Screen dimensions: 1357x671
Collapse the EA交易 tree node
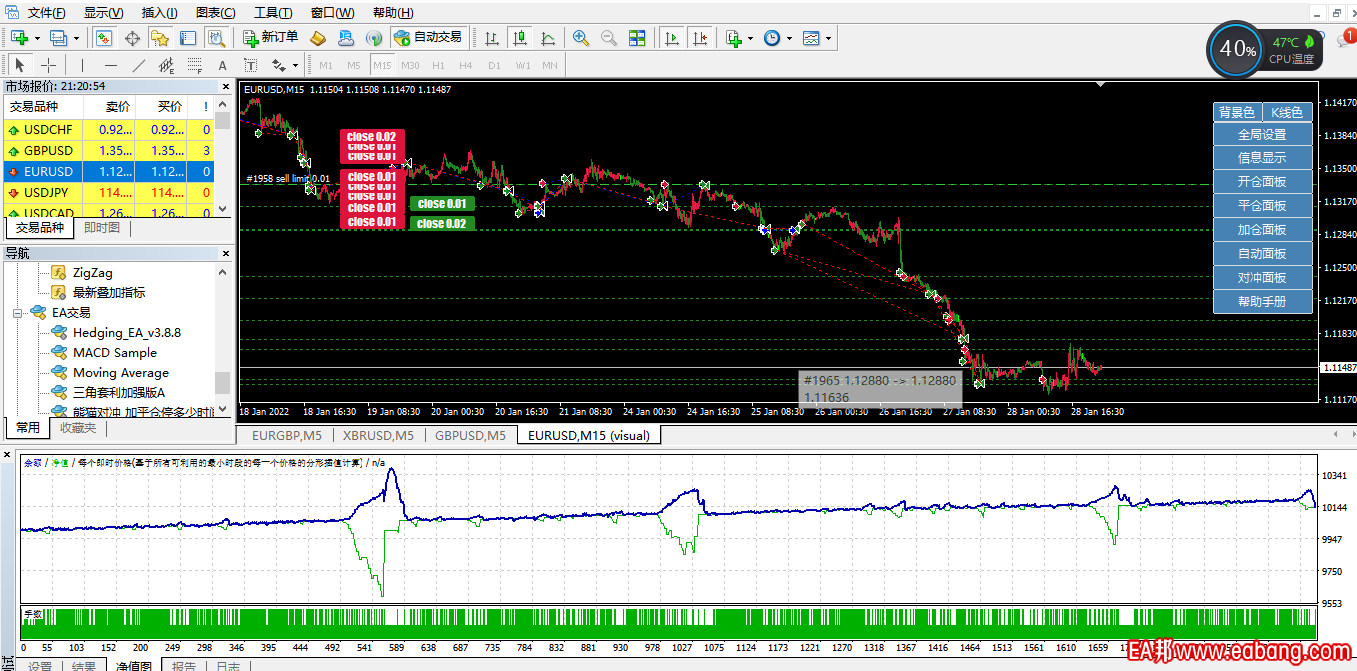click(18, 313)
